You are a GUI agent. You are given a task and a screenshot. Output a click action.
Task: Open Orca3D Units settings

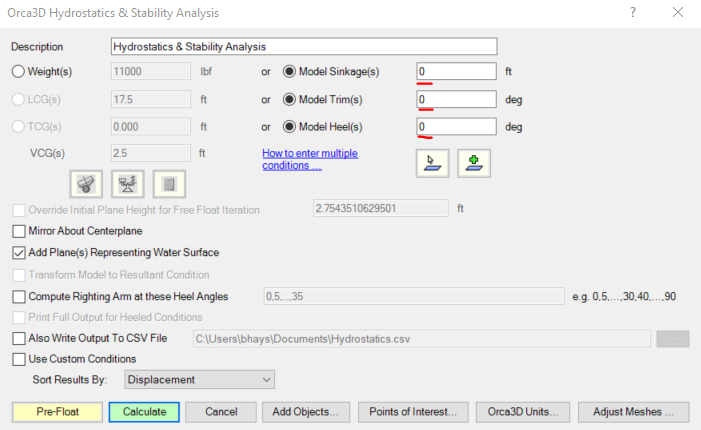(x=523, y=412)
